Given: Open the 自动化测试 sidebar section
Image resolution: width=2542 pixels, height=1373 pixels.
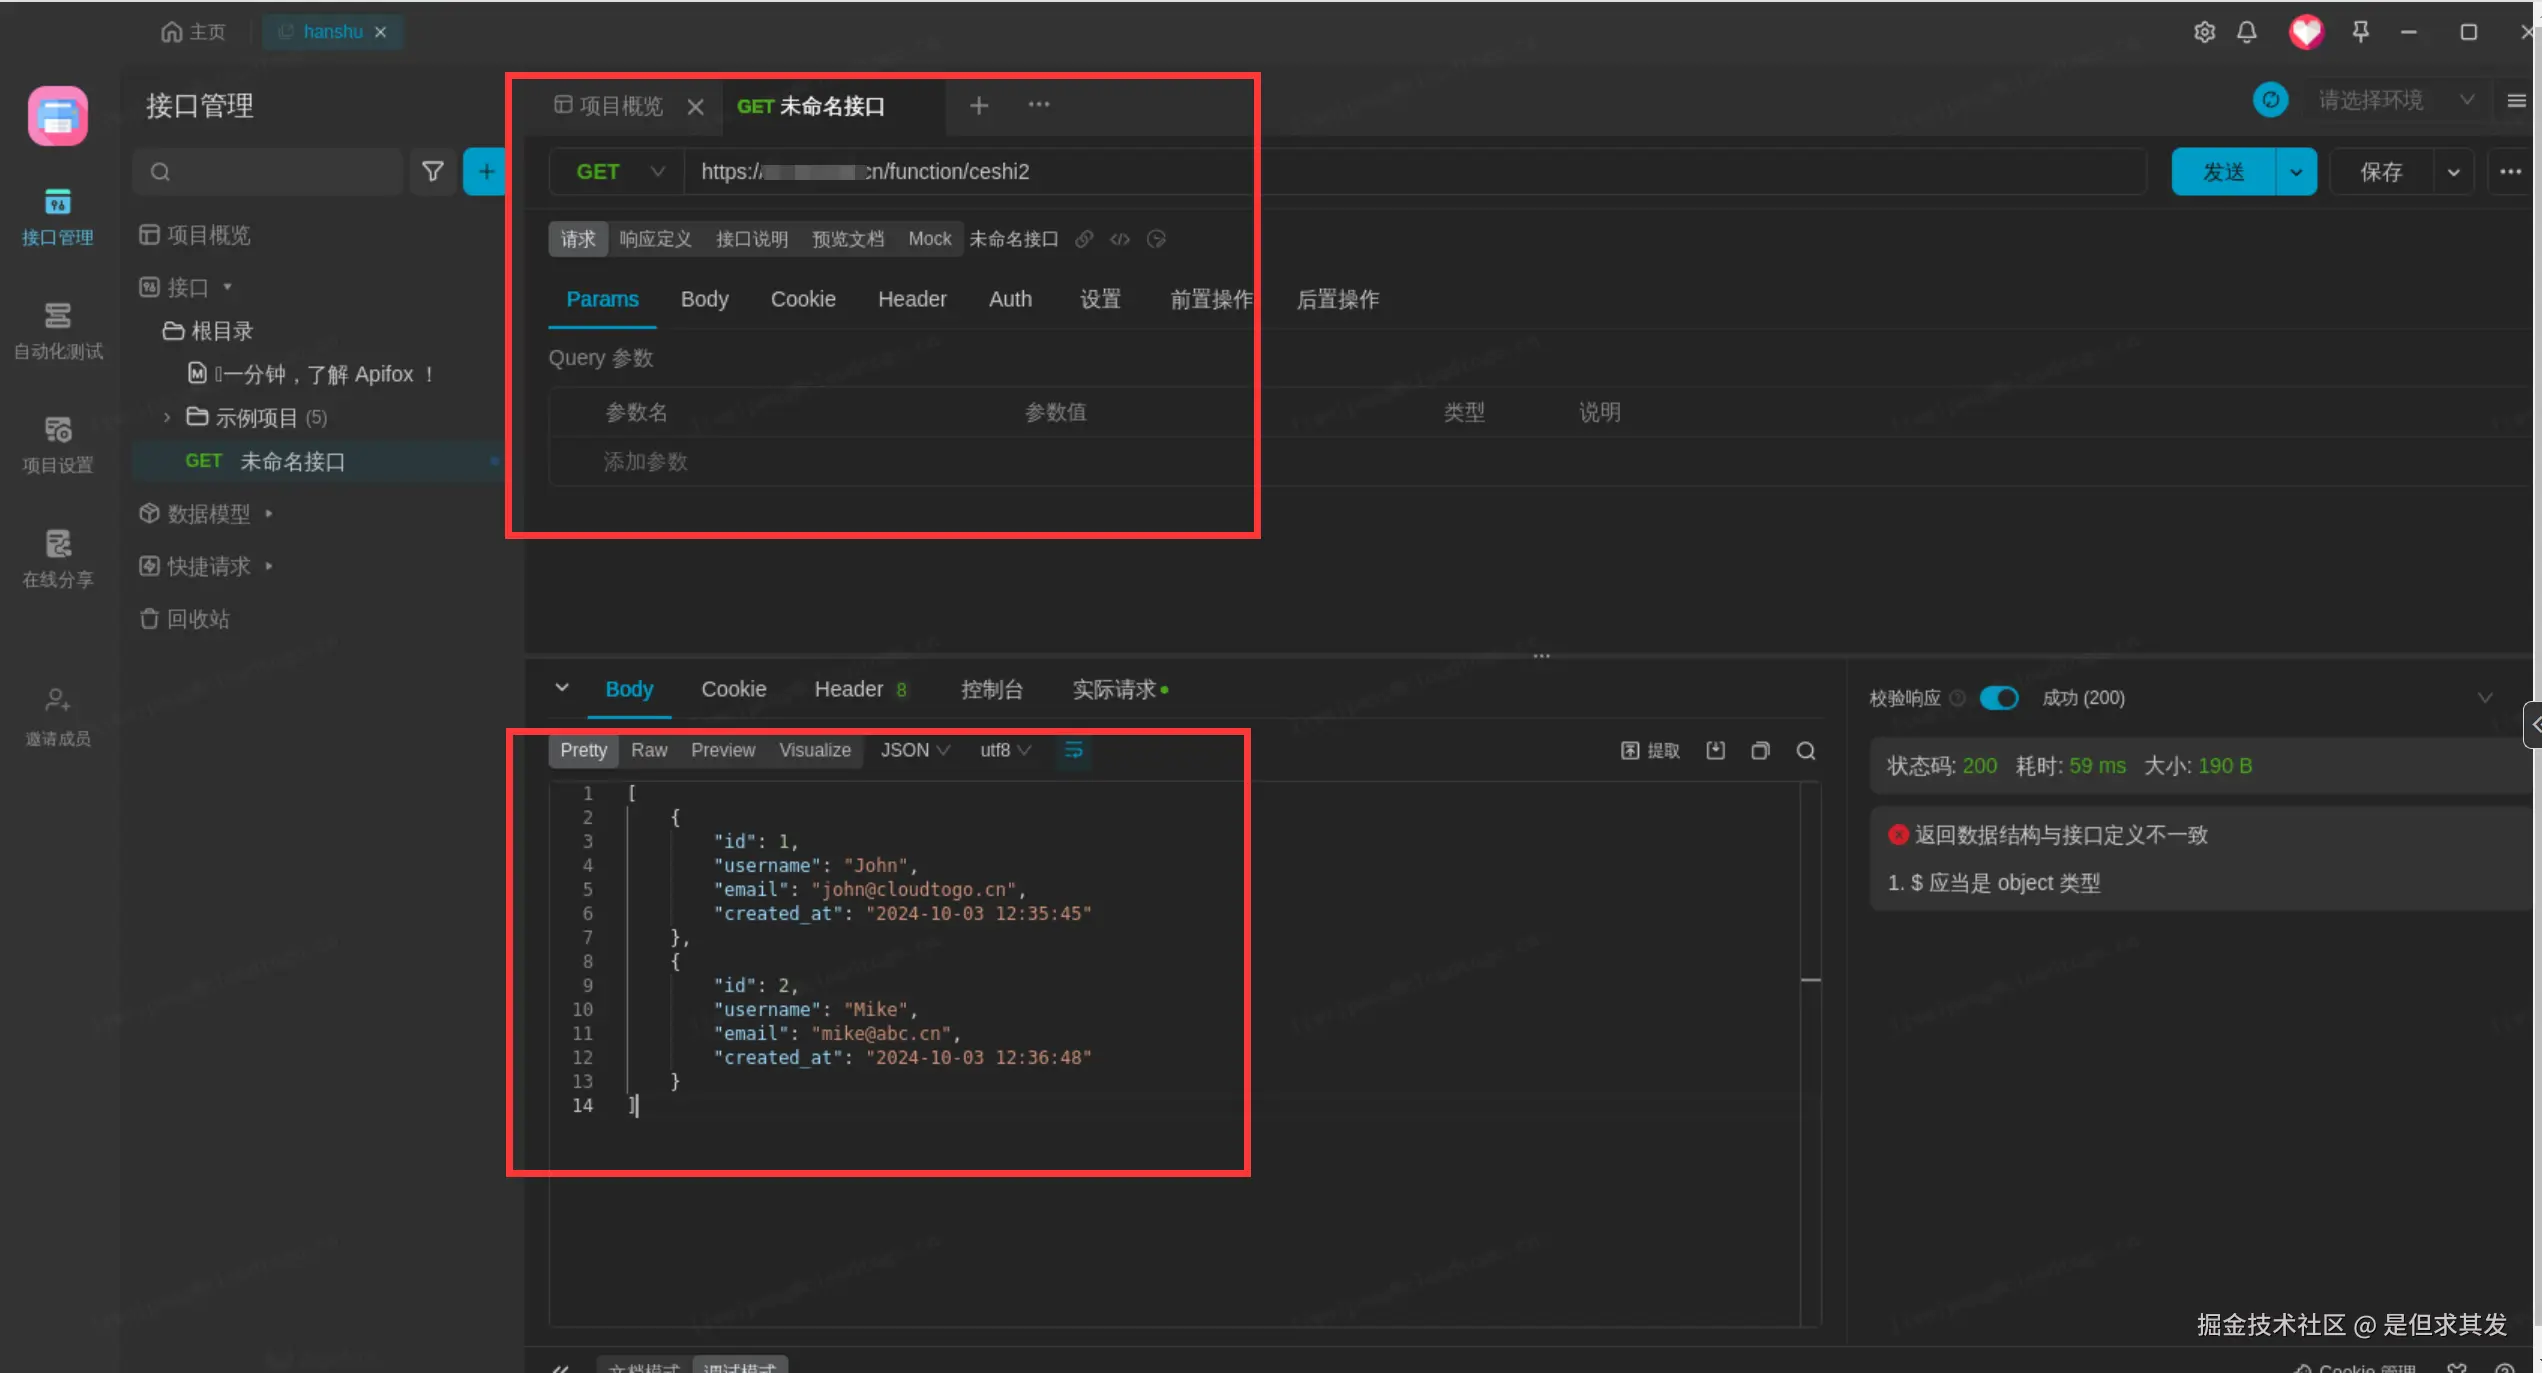Looking at the screenshot, I should 58,330.
